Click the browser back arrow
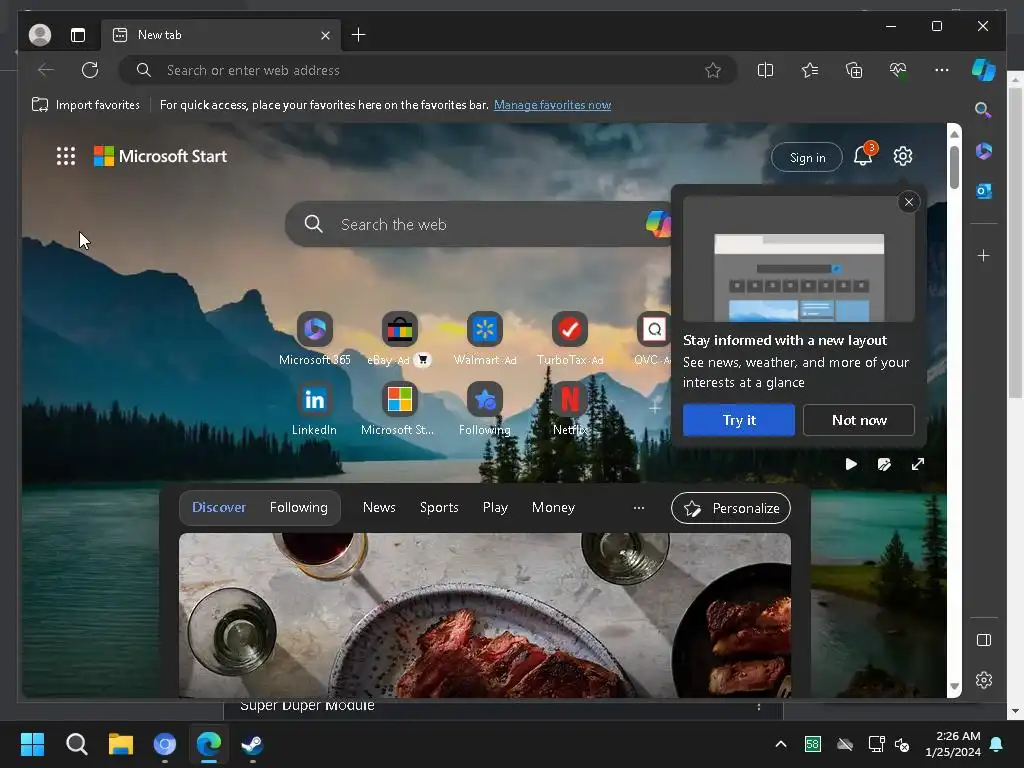 (46, 70)
